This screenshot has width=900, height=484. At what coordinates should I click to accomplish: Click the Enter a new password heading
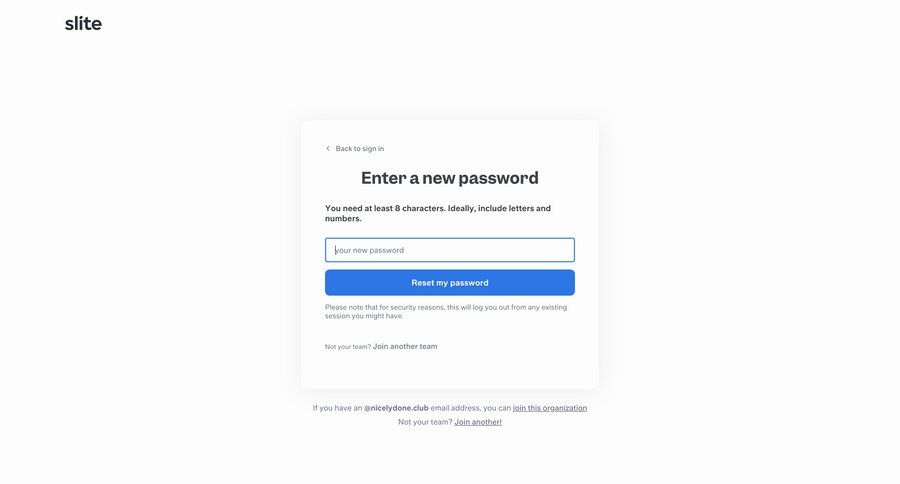coord(449,178)
